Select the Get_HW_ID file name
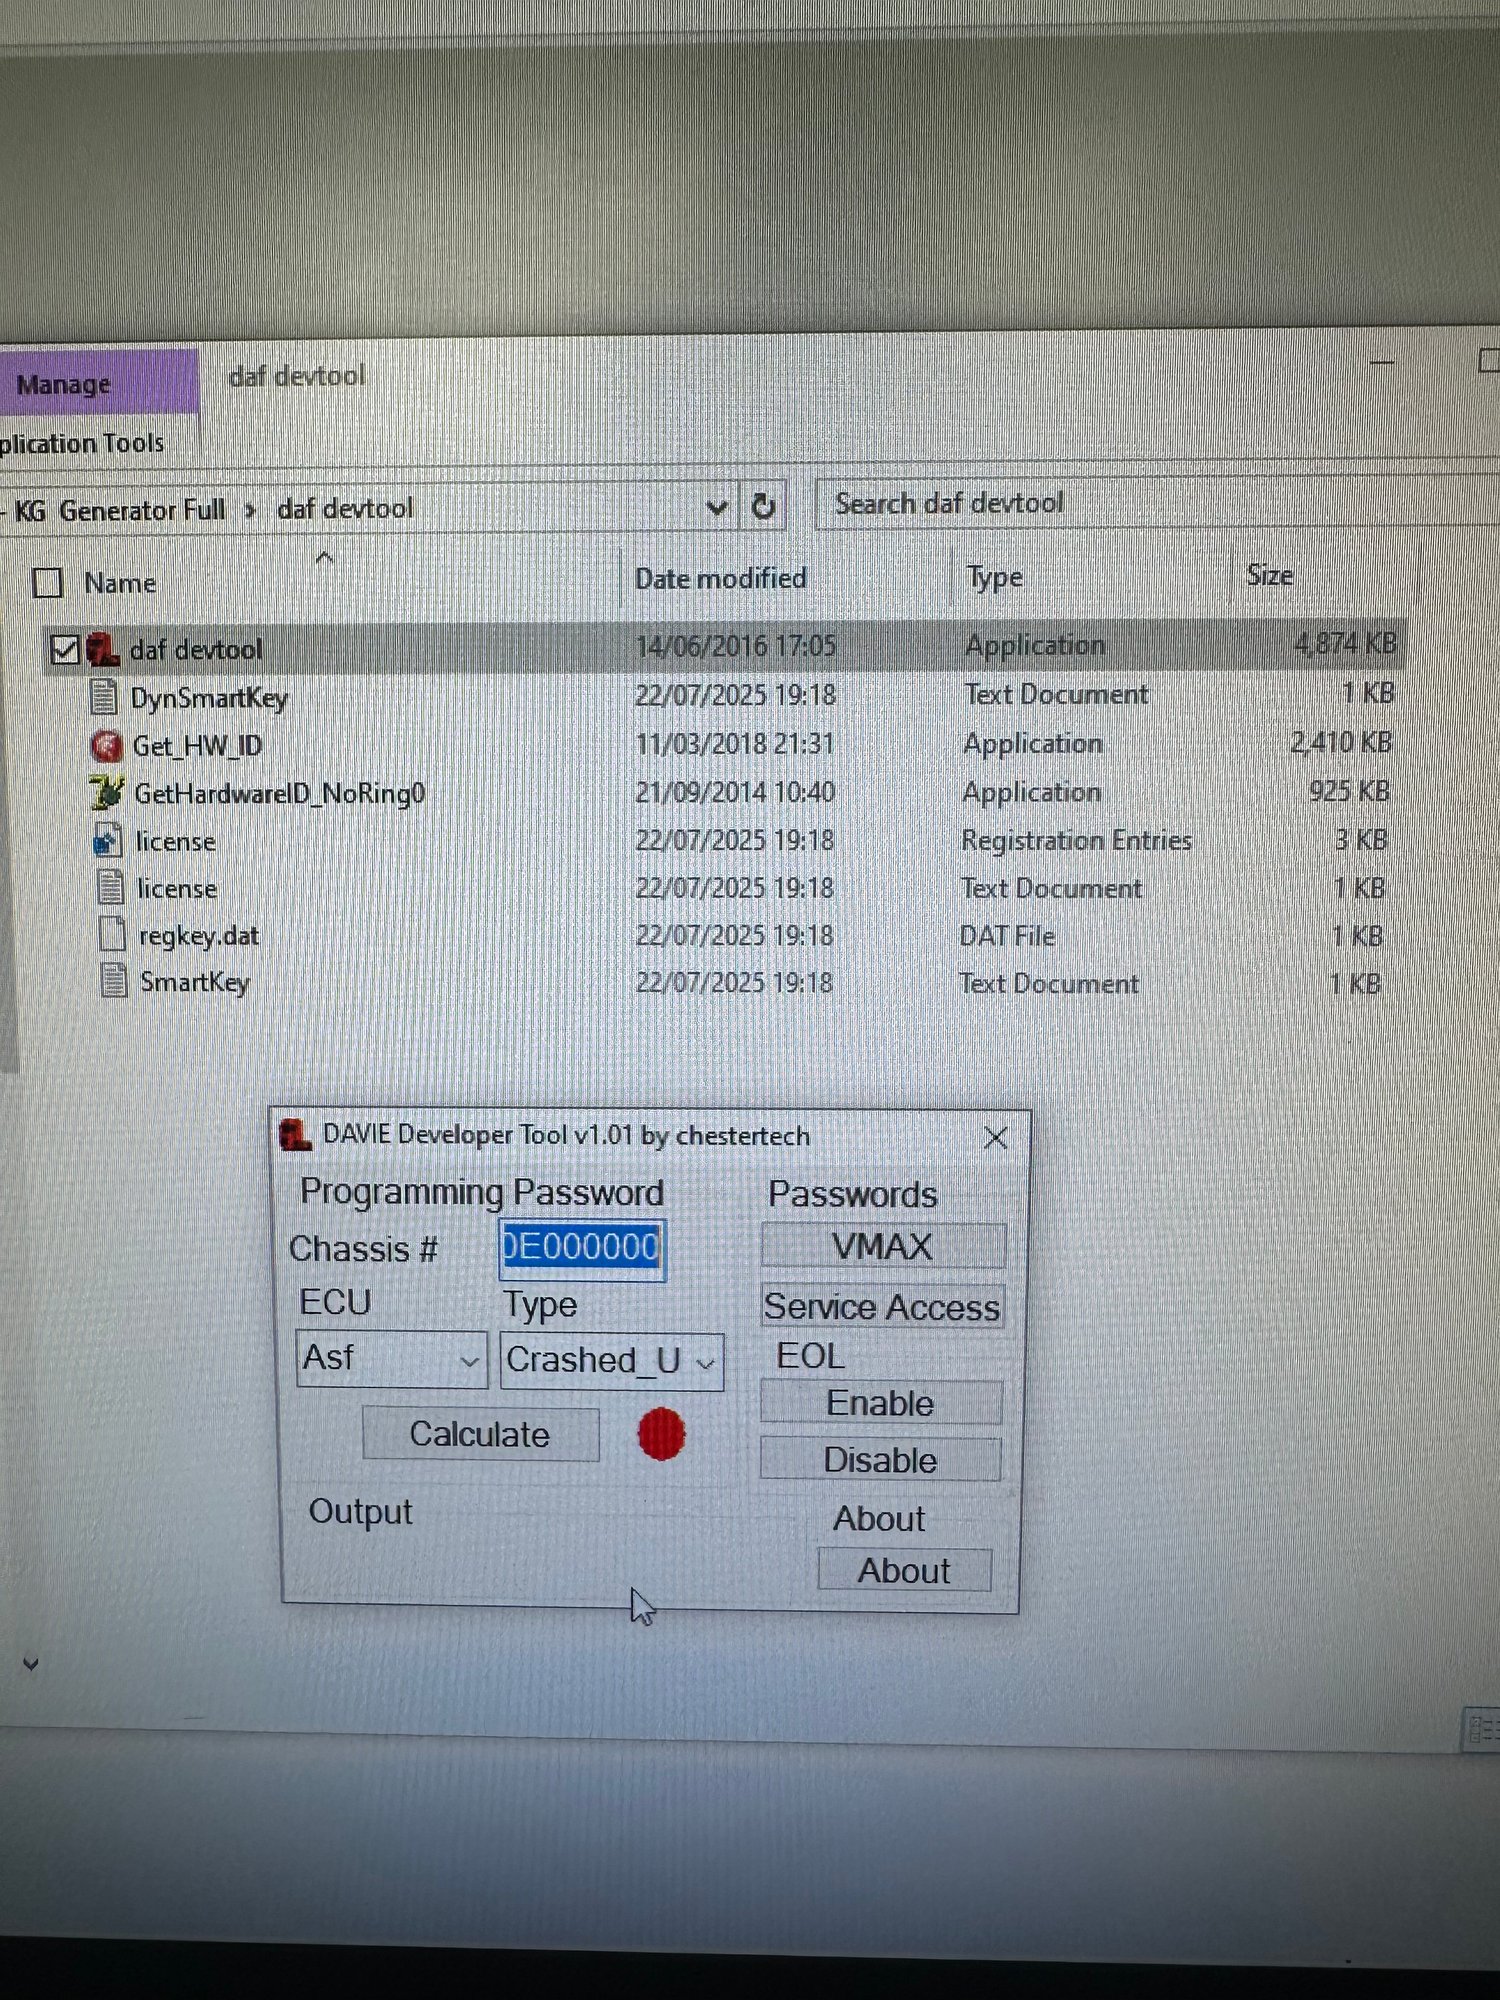The image size is (1500, 2000). point(198,746)
